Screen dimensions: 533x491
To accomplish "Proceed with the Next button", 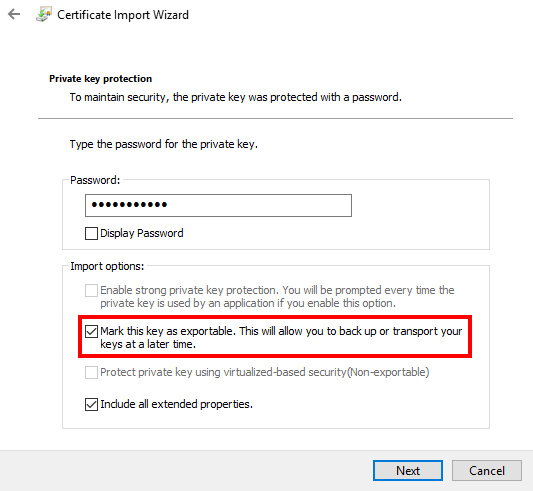I will [x=408, y=471].
